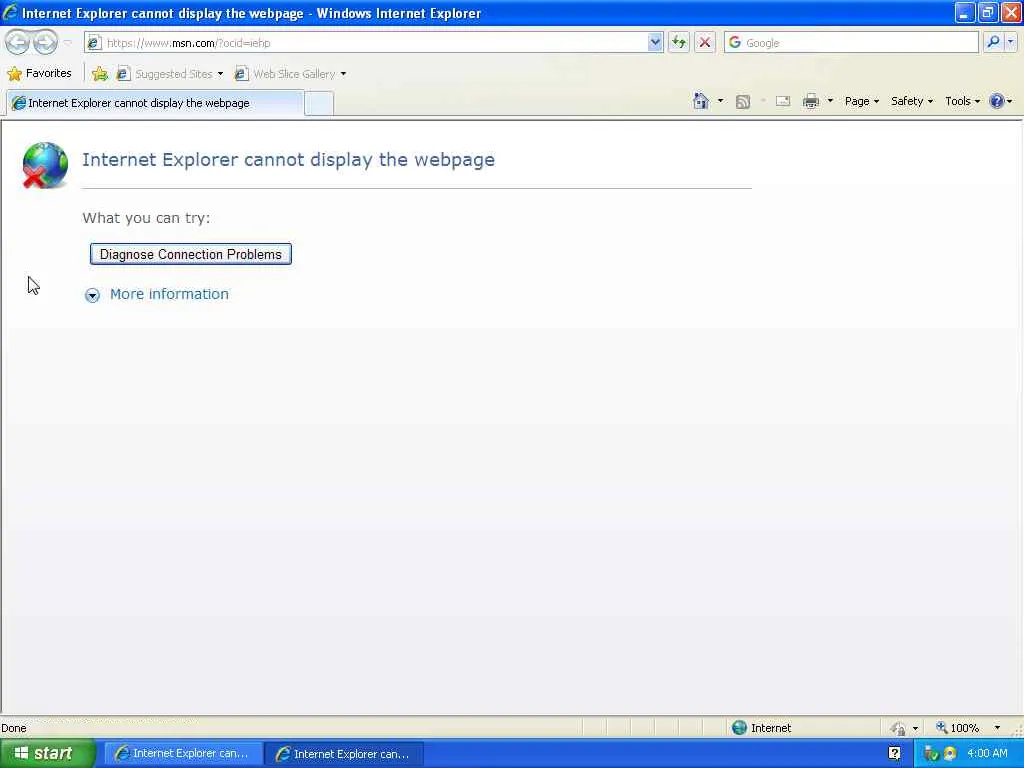Switch to second Internet Explorer taskbar button
This screenshot has height=768, width=1024.
(344, 754)
